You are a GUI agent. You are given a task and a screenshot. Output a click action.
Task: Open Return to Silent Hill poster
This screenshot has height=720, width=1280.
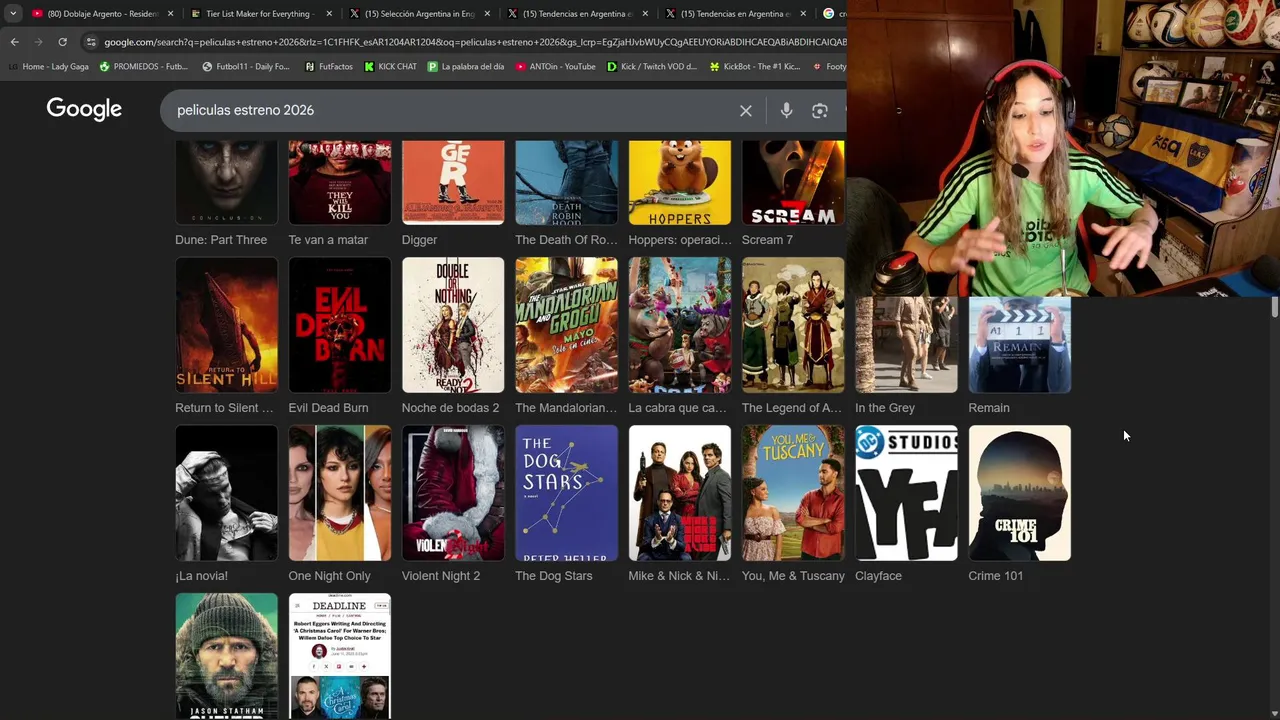pyautogui.click(x=226, y=325)
